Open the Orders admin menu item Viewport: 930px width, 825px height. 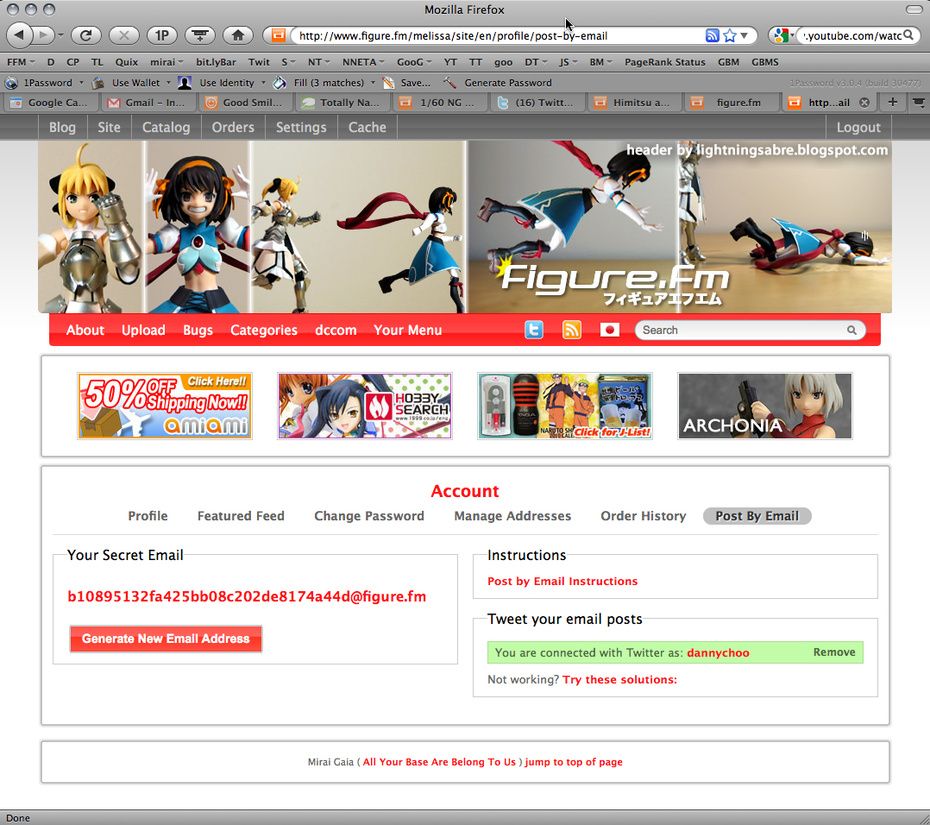233,127
